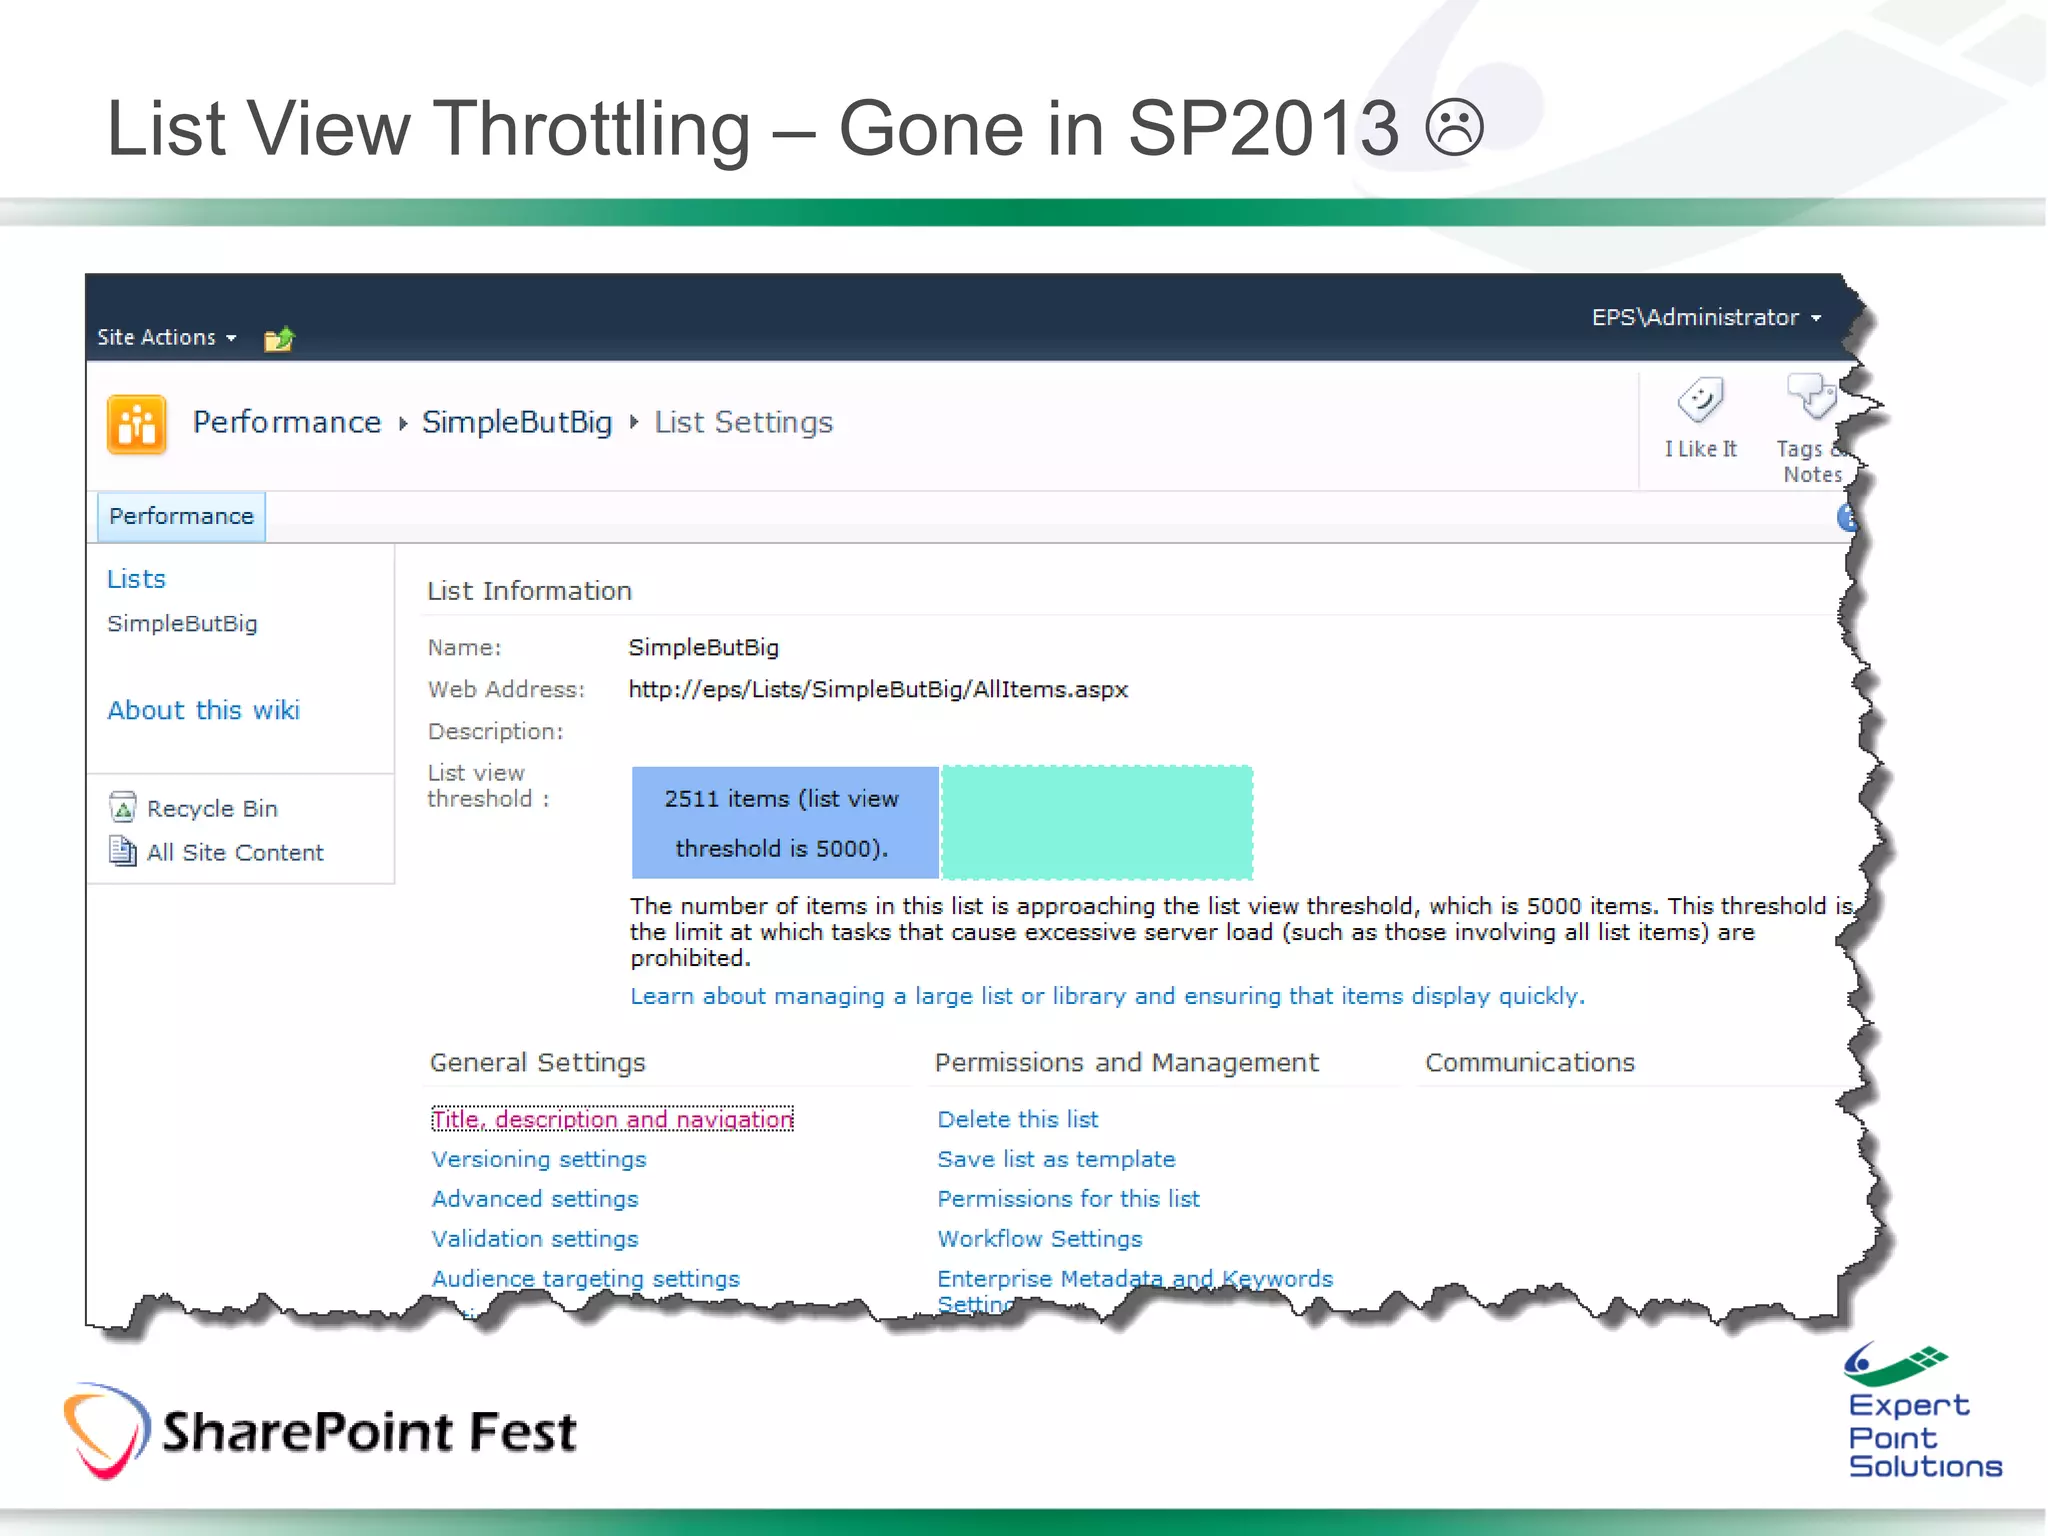This screenshot has height=1536, width=2048.
Task: Click the Communications heading
Action: click(1530, 1062)
